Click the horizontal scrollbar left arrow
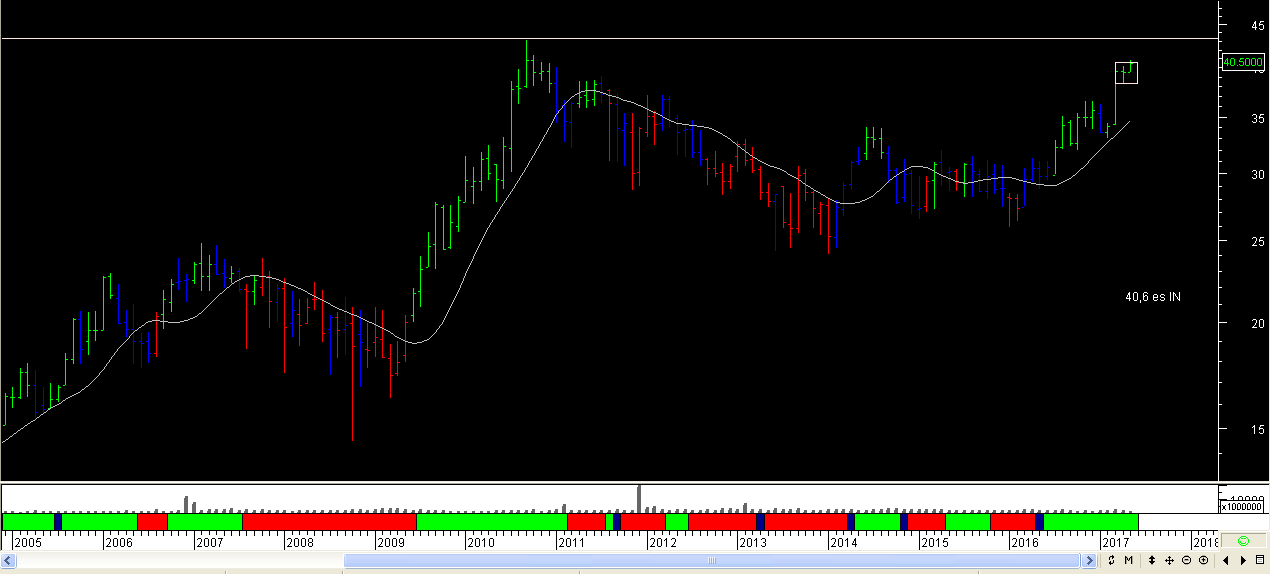 click(9, 561)
